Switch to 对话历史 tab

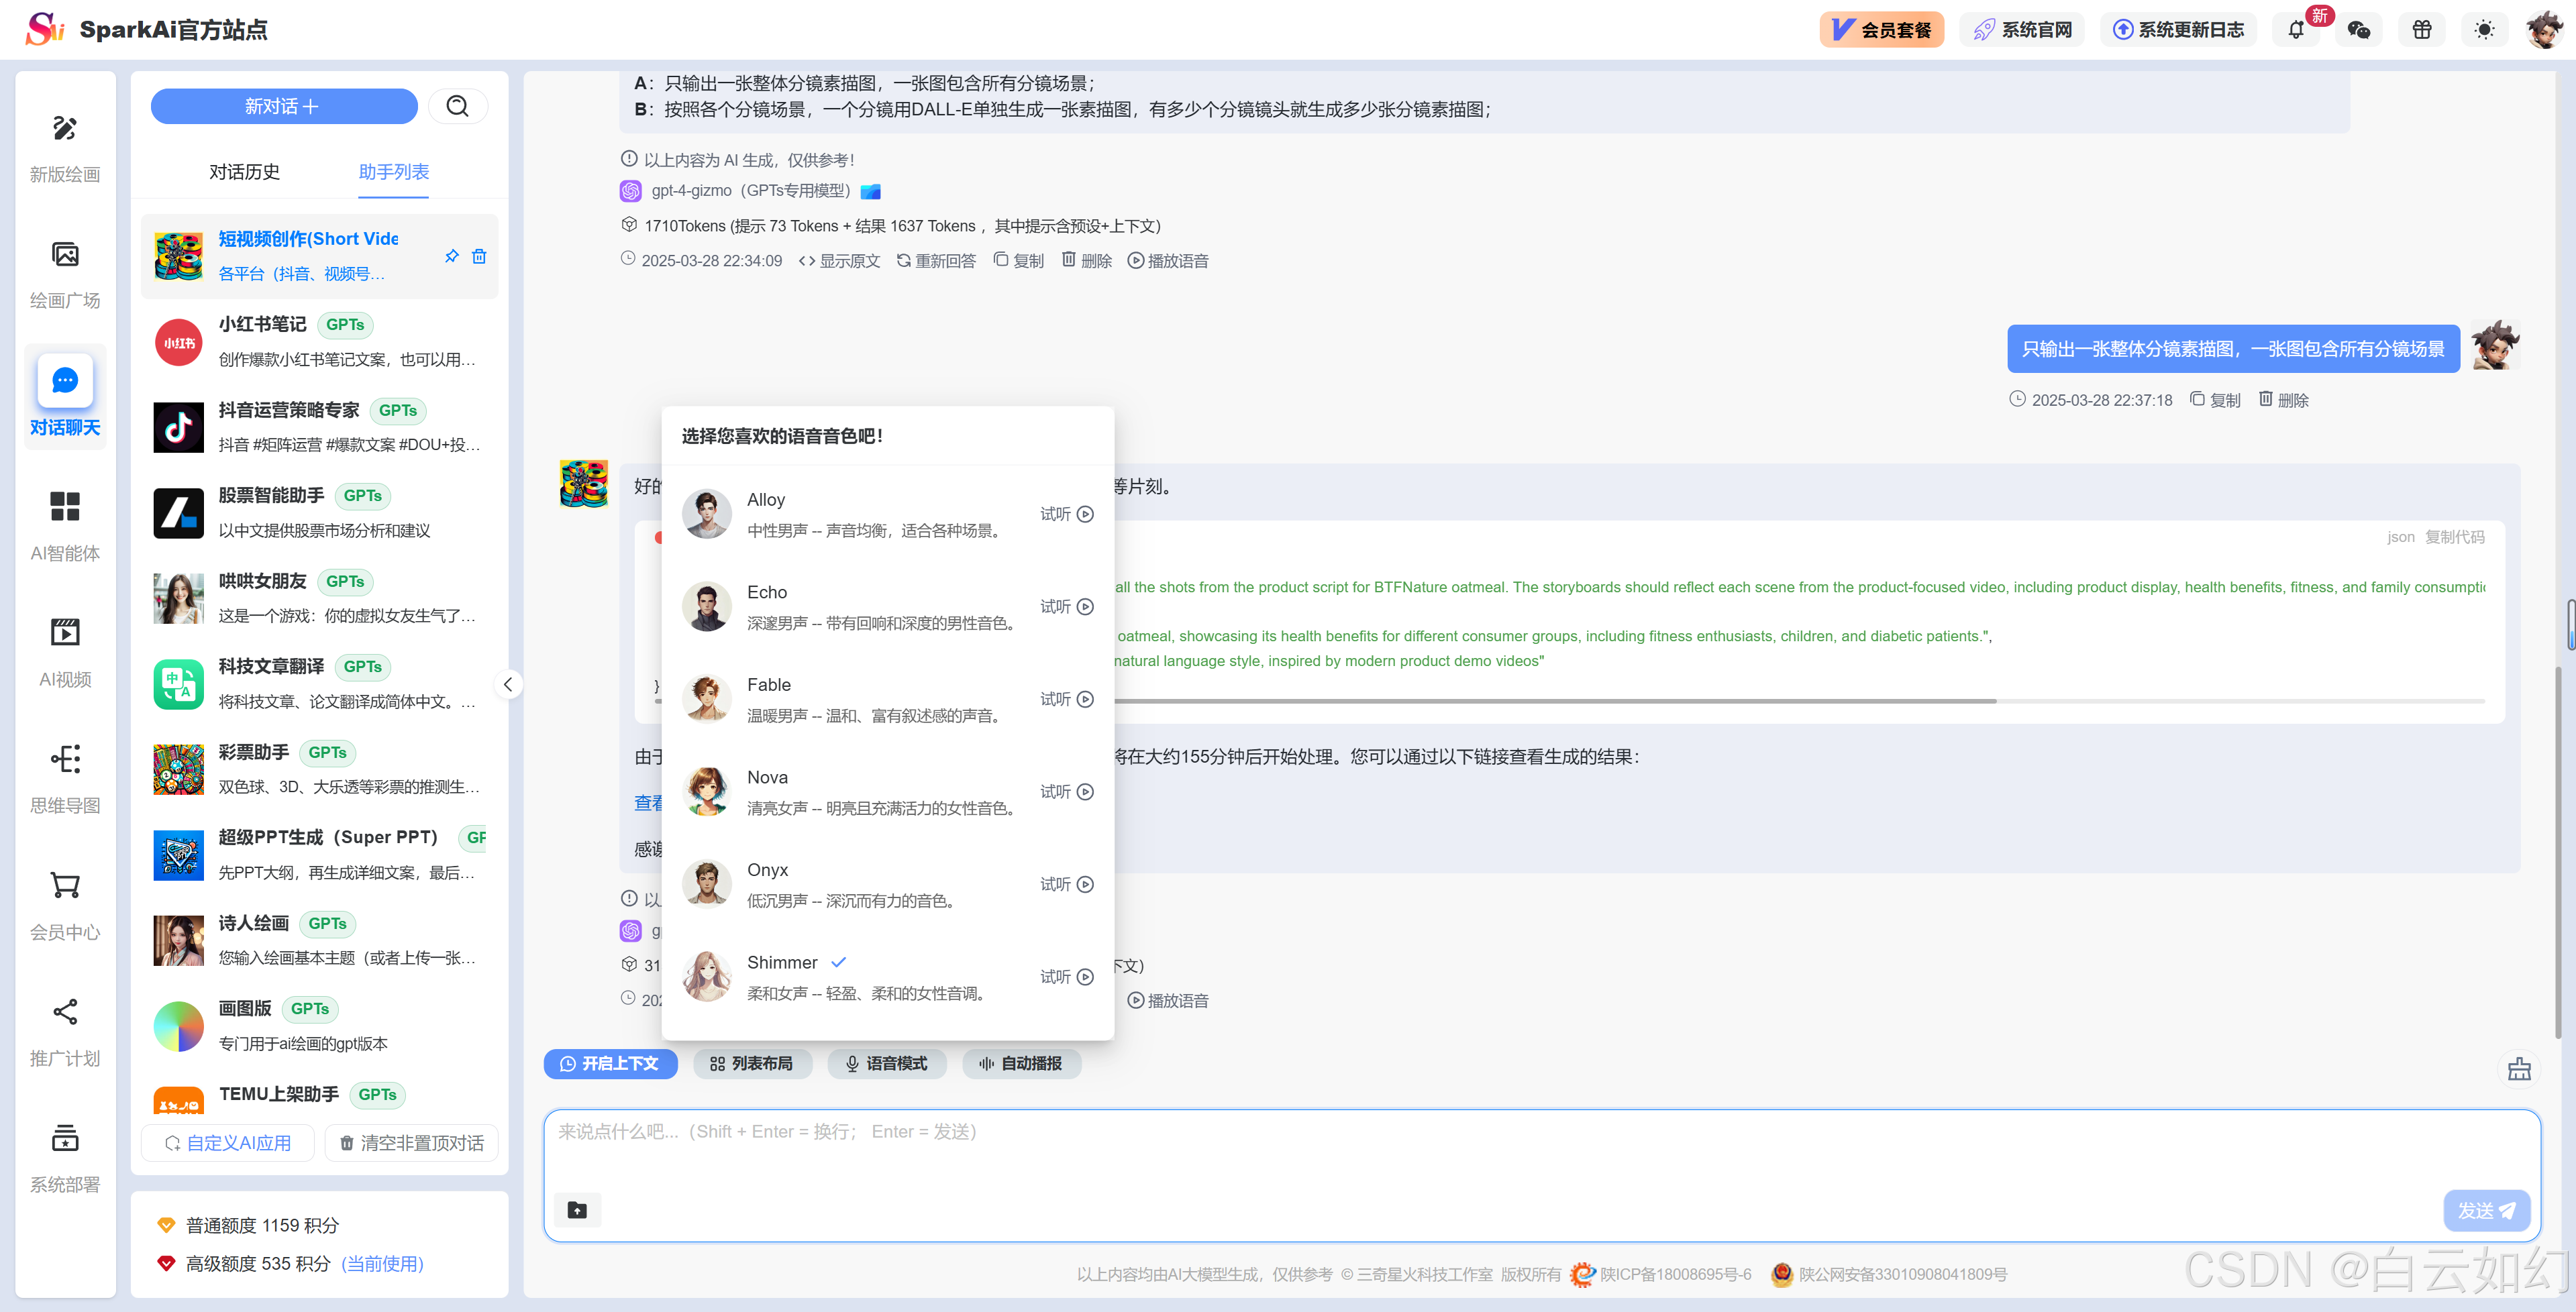click(244, 172)
